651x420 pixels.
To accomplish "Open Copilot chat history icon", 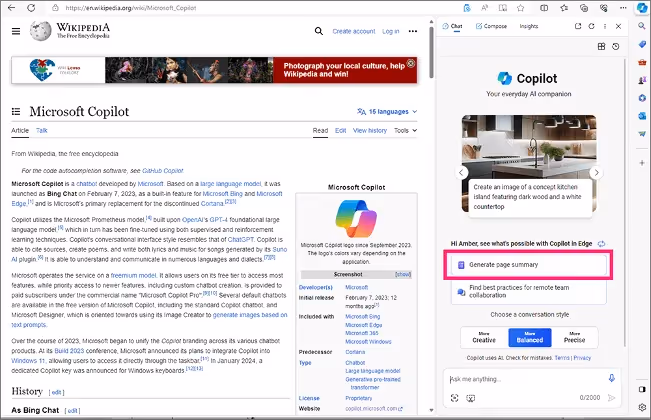I will (616, 46).
